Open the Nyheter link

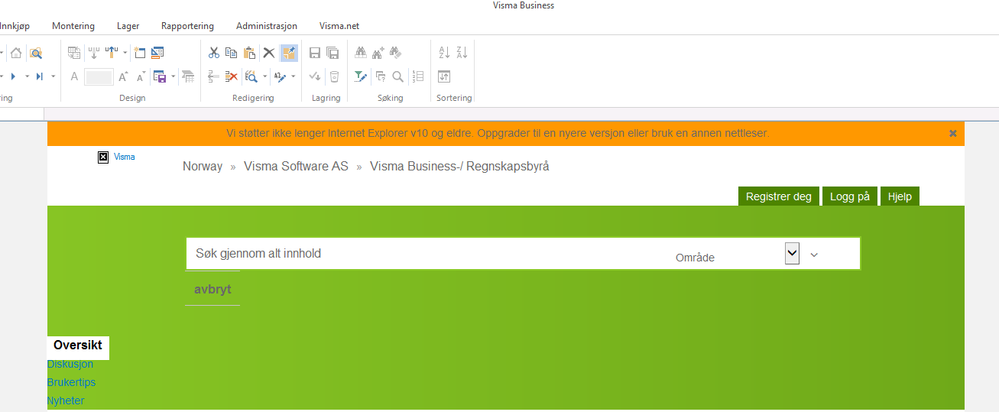coord(66,401)
